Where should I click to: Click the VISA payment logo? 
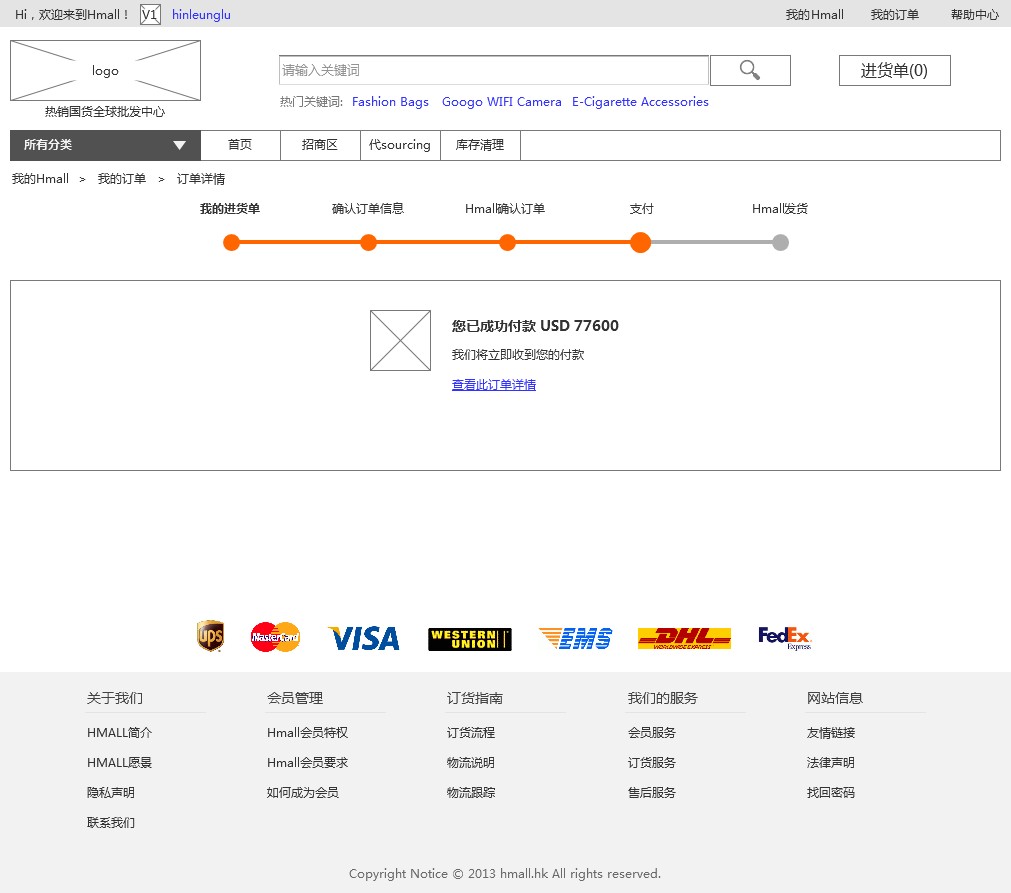(x=364, y=638)
